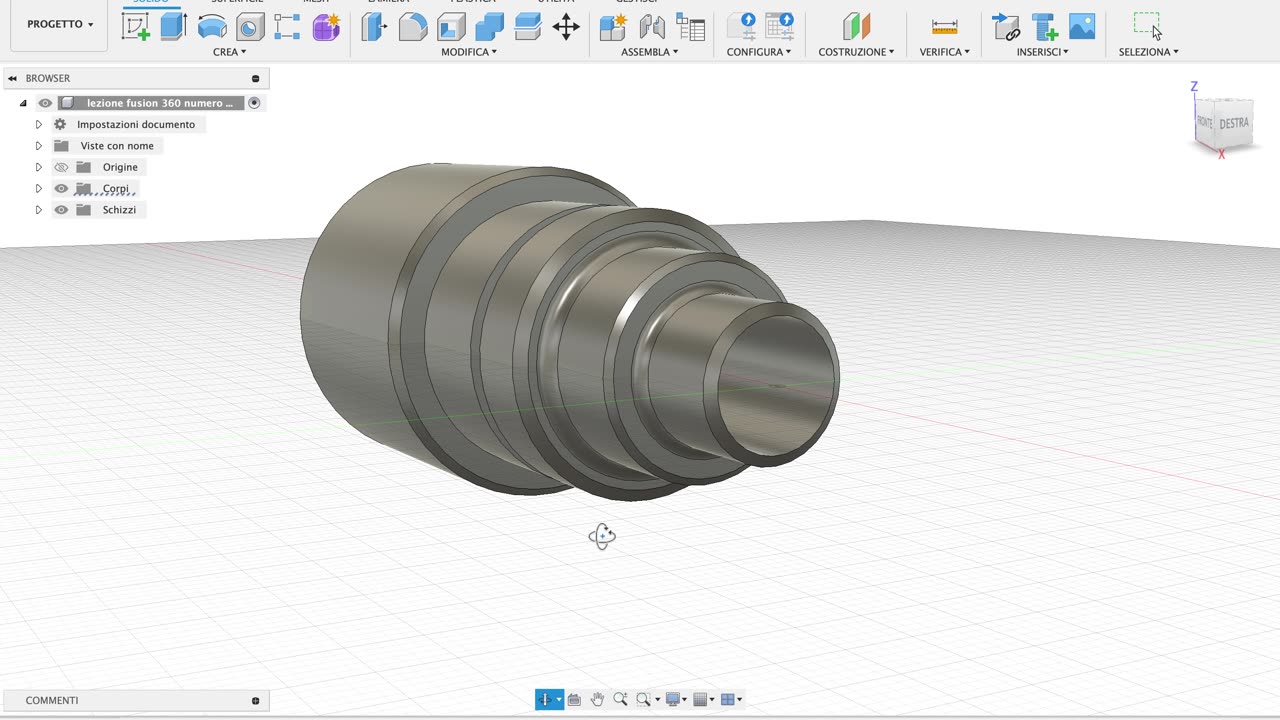Open the Orbit type dropdown arrow
This screenshot has width=1280, height=720.
point(559,700)
